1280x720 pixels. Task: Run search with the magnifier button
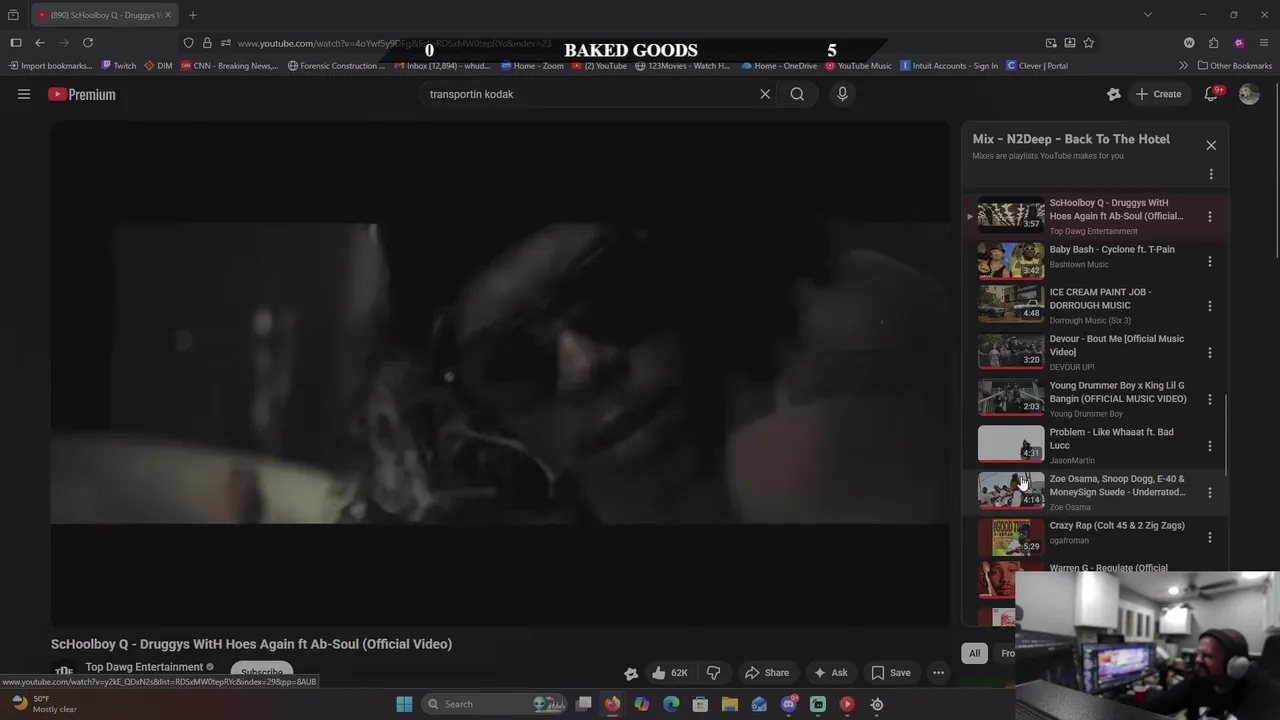point(797,94)
